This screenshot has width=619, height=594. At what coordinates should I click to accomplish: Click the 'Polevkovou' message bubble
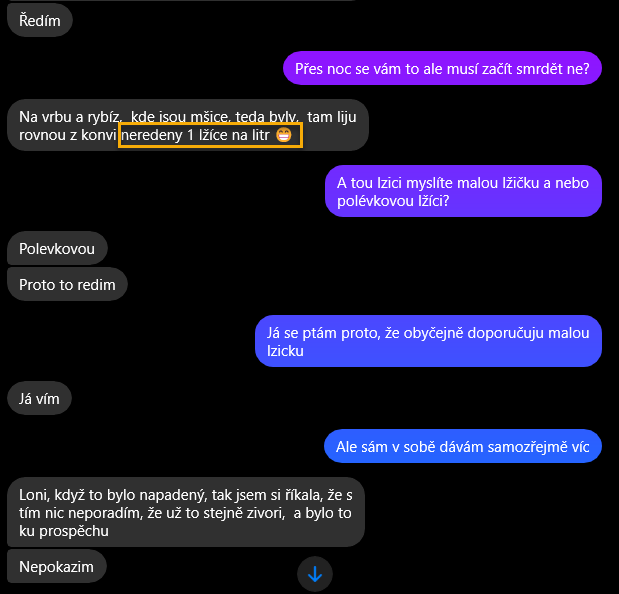[x=57, y=249]
